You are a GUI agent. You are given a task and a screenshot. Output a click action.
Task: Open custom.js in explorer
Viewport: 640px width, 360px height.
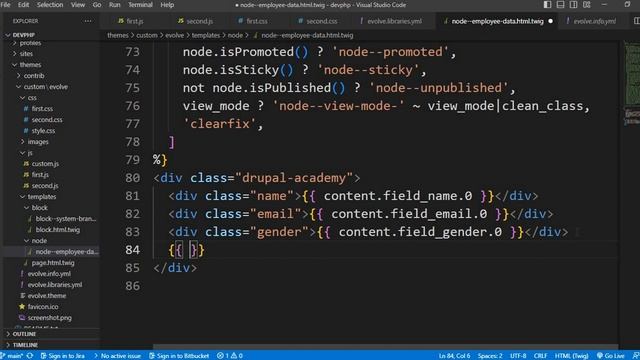click(x=45, y=164)
